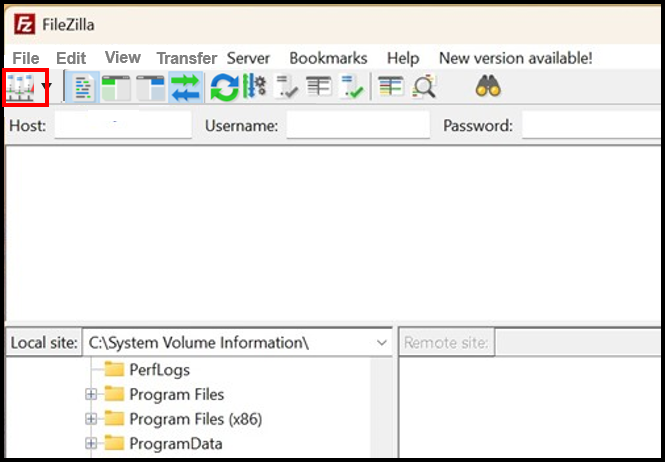665x462 pixels.
Task: Select the PerfLogs folder
Action: (x=147, y=370)
